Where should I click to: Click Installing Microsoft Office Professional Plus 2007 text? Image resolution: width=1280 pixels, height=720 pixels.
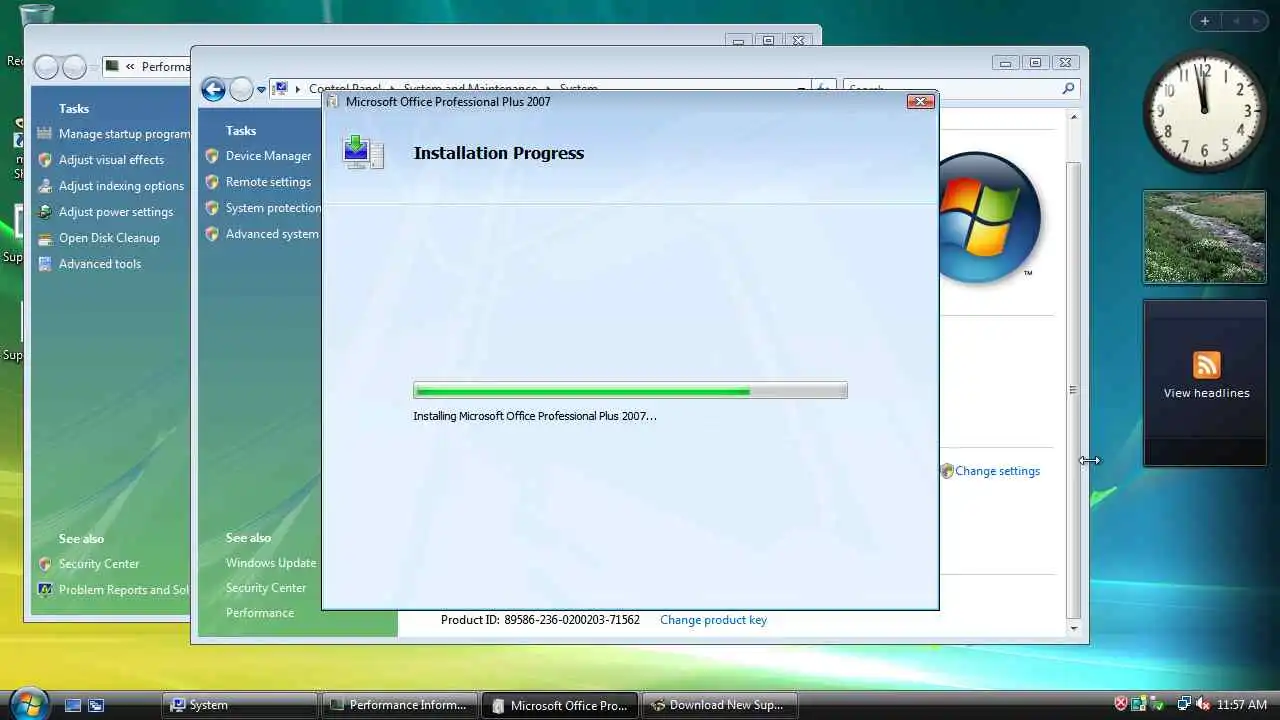point(535,416)
